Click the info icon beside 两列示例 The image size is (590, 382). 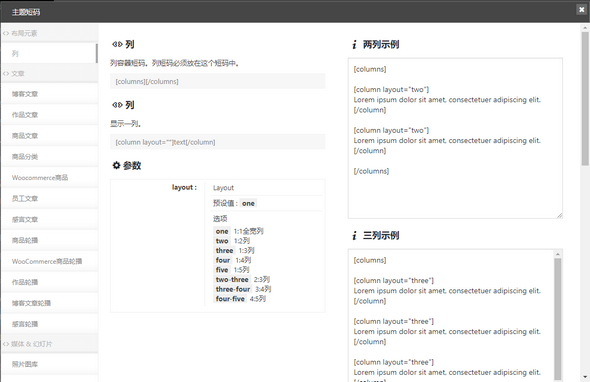[354, 45]
